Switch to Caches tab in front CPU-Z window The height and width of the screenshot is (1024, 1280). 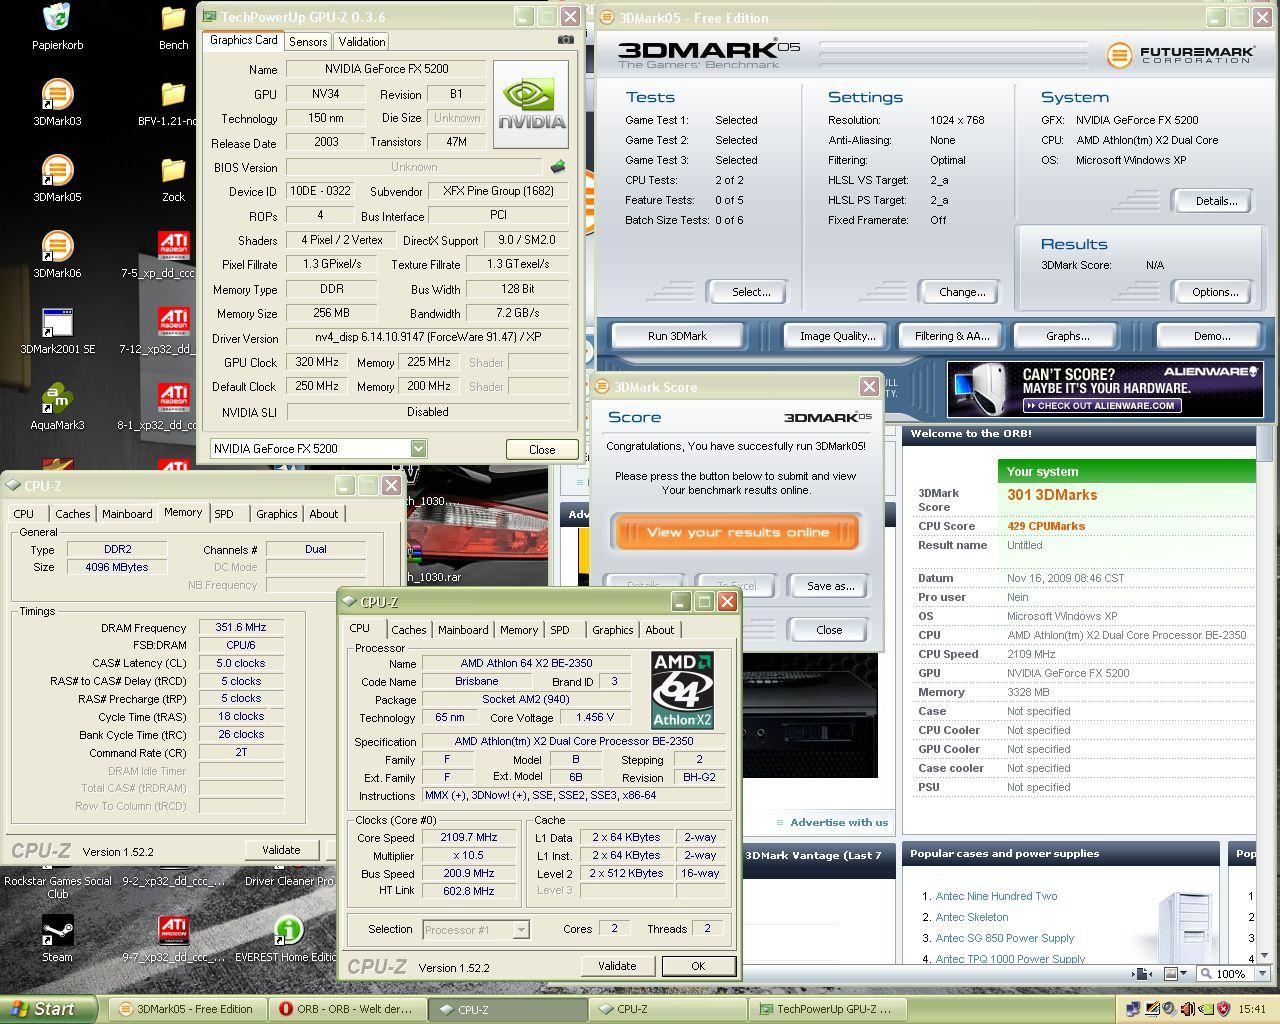tap(408, 630)
